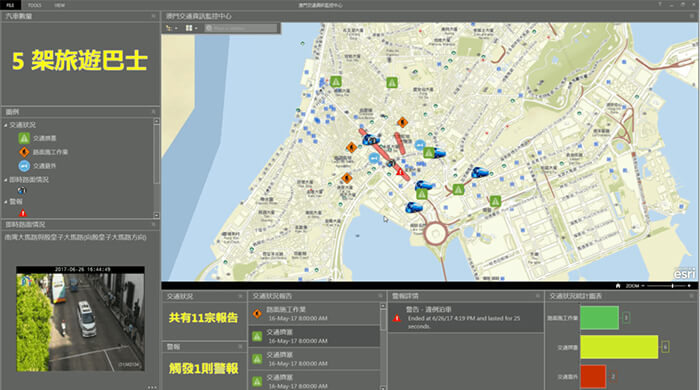Click the 5 架旅遊巴士 count text

click(x=79, y=61)
